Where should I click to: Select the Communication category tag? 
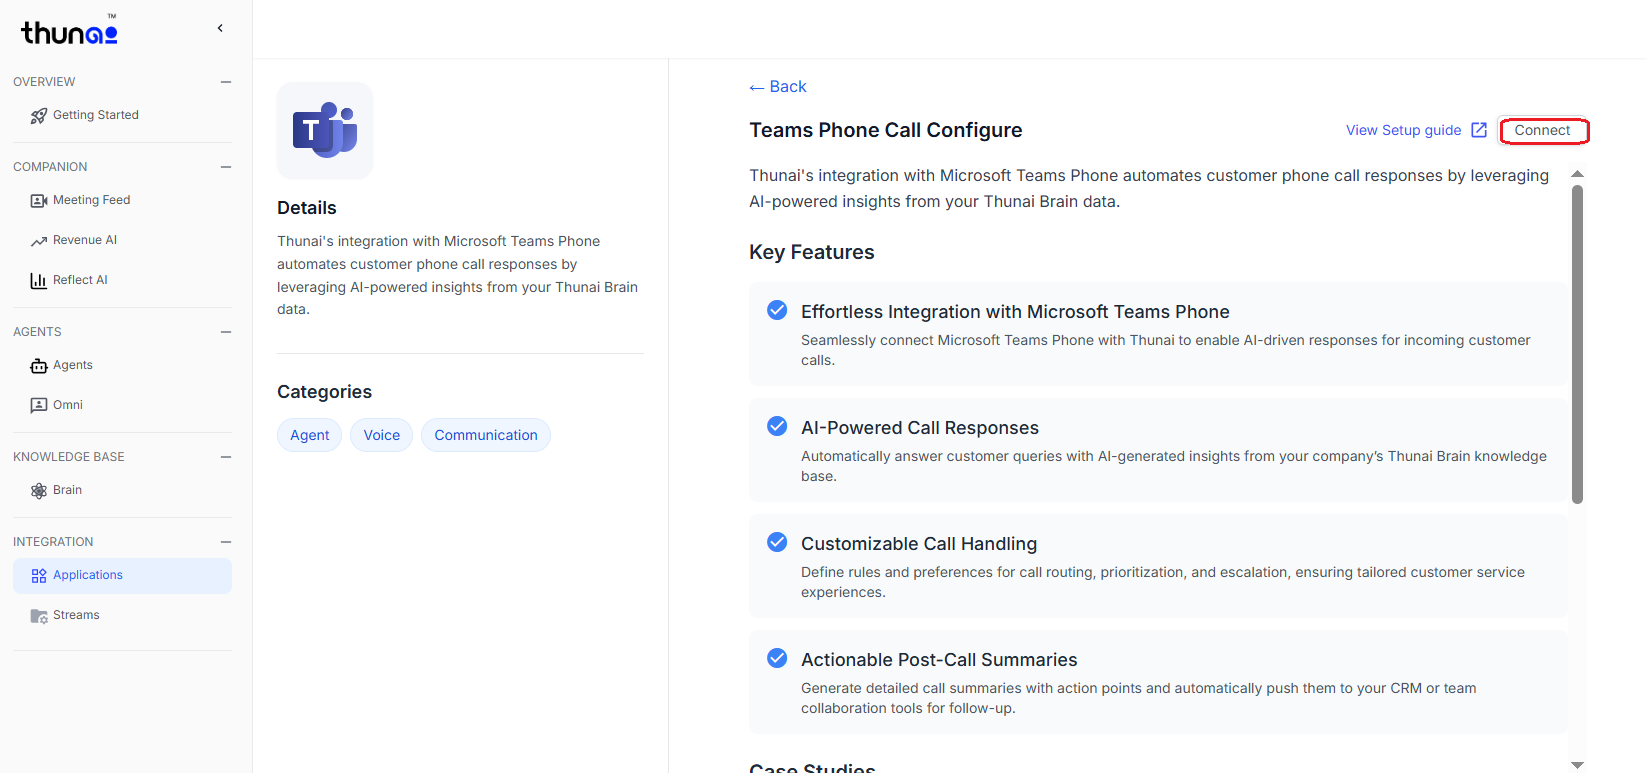(486, 435)
